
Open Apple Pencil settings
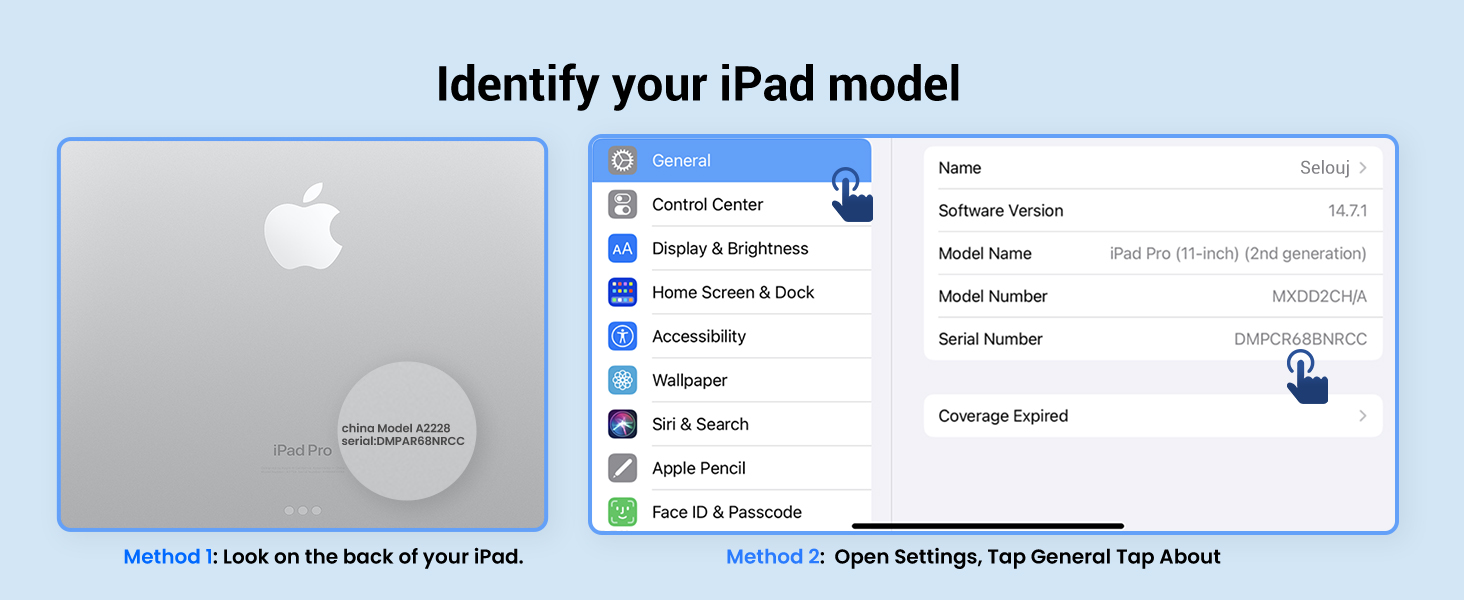[x=732, y=468]
